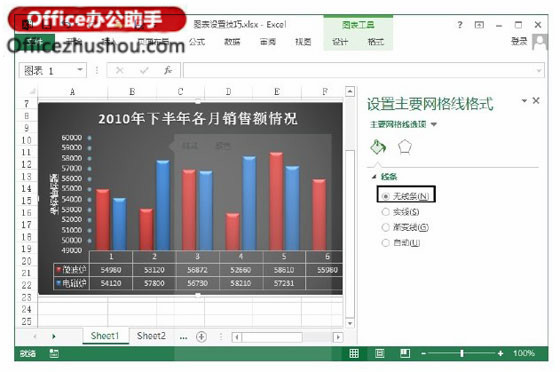The width and height of the screenshot is (560, 372).
Task: Open the Fill & Line paint bucket options
Action: coord(378,147)
